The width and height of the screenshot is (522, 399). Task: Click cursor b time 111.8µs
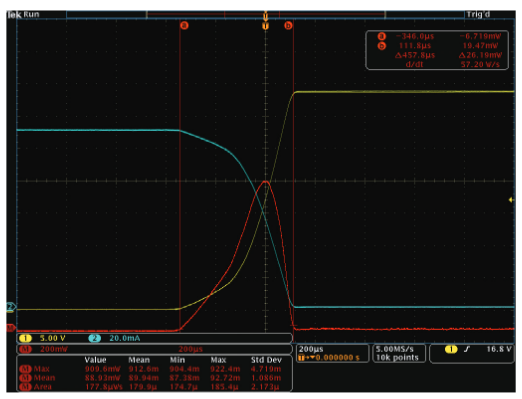coord(415,46)
